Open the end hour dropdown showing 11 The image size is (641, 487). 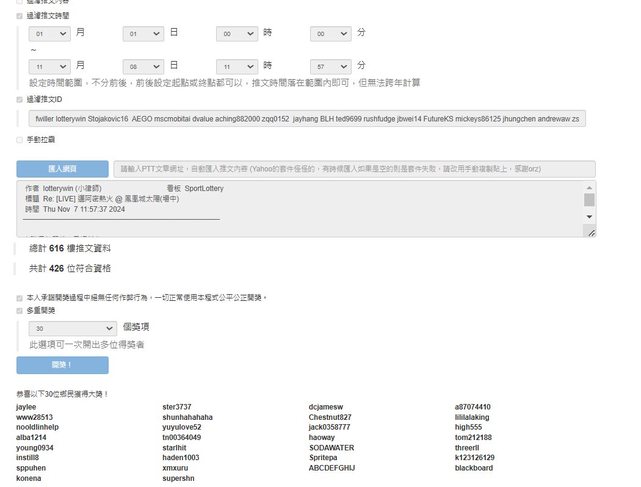(x=236, y=66)
